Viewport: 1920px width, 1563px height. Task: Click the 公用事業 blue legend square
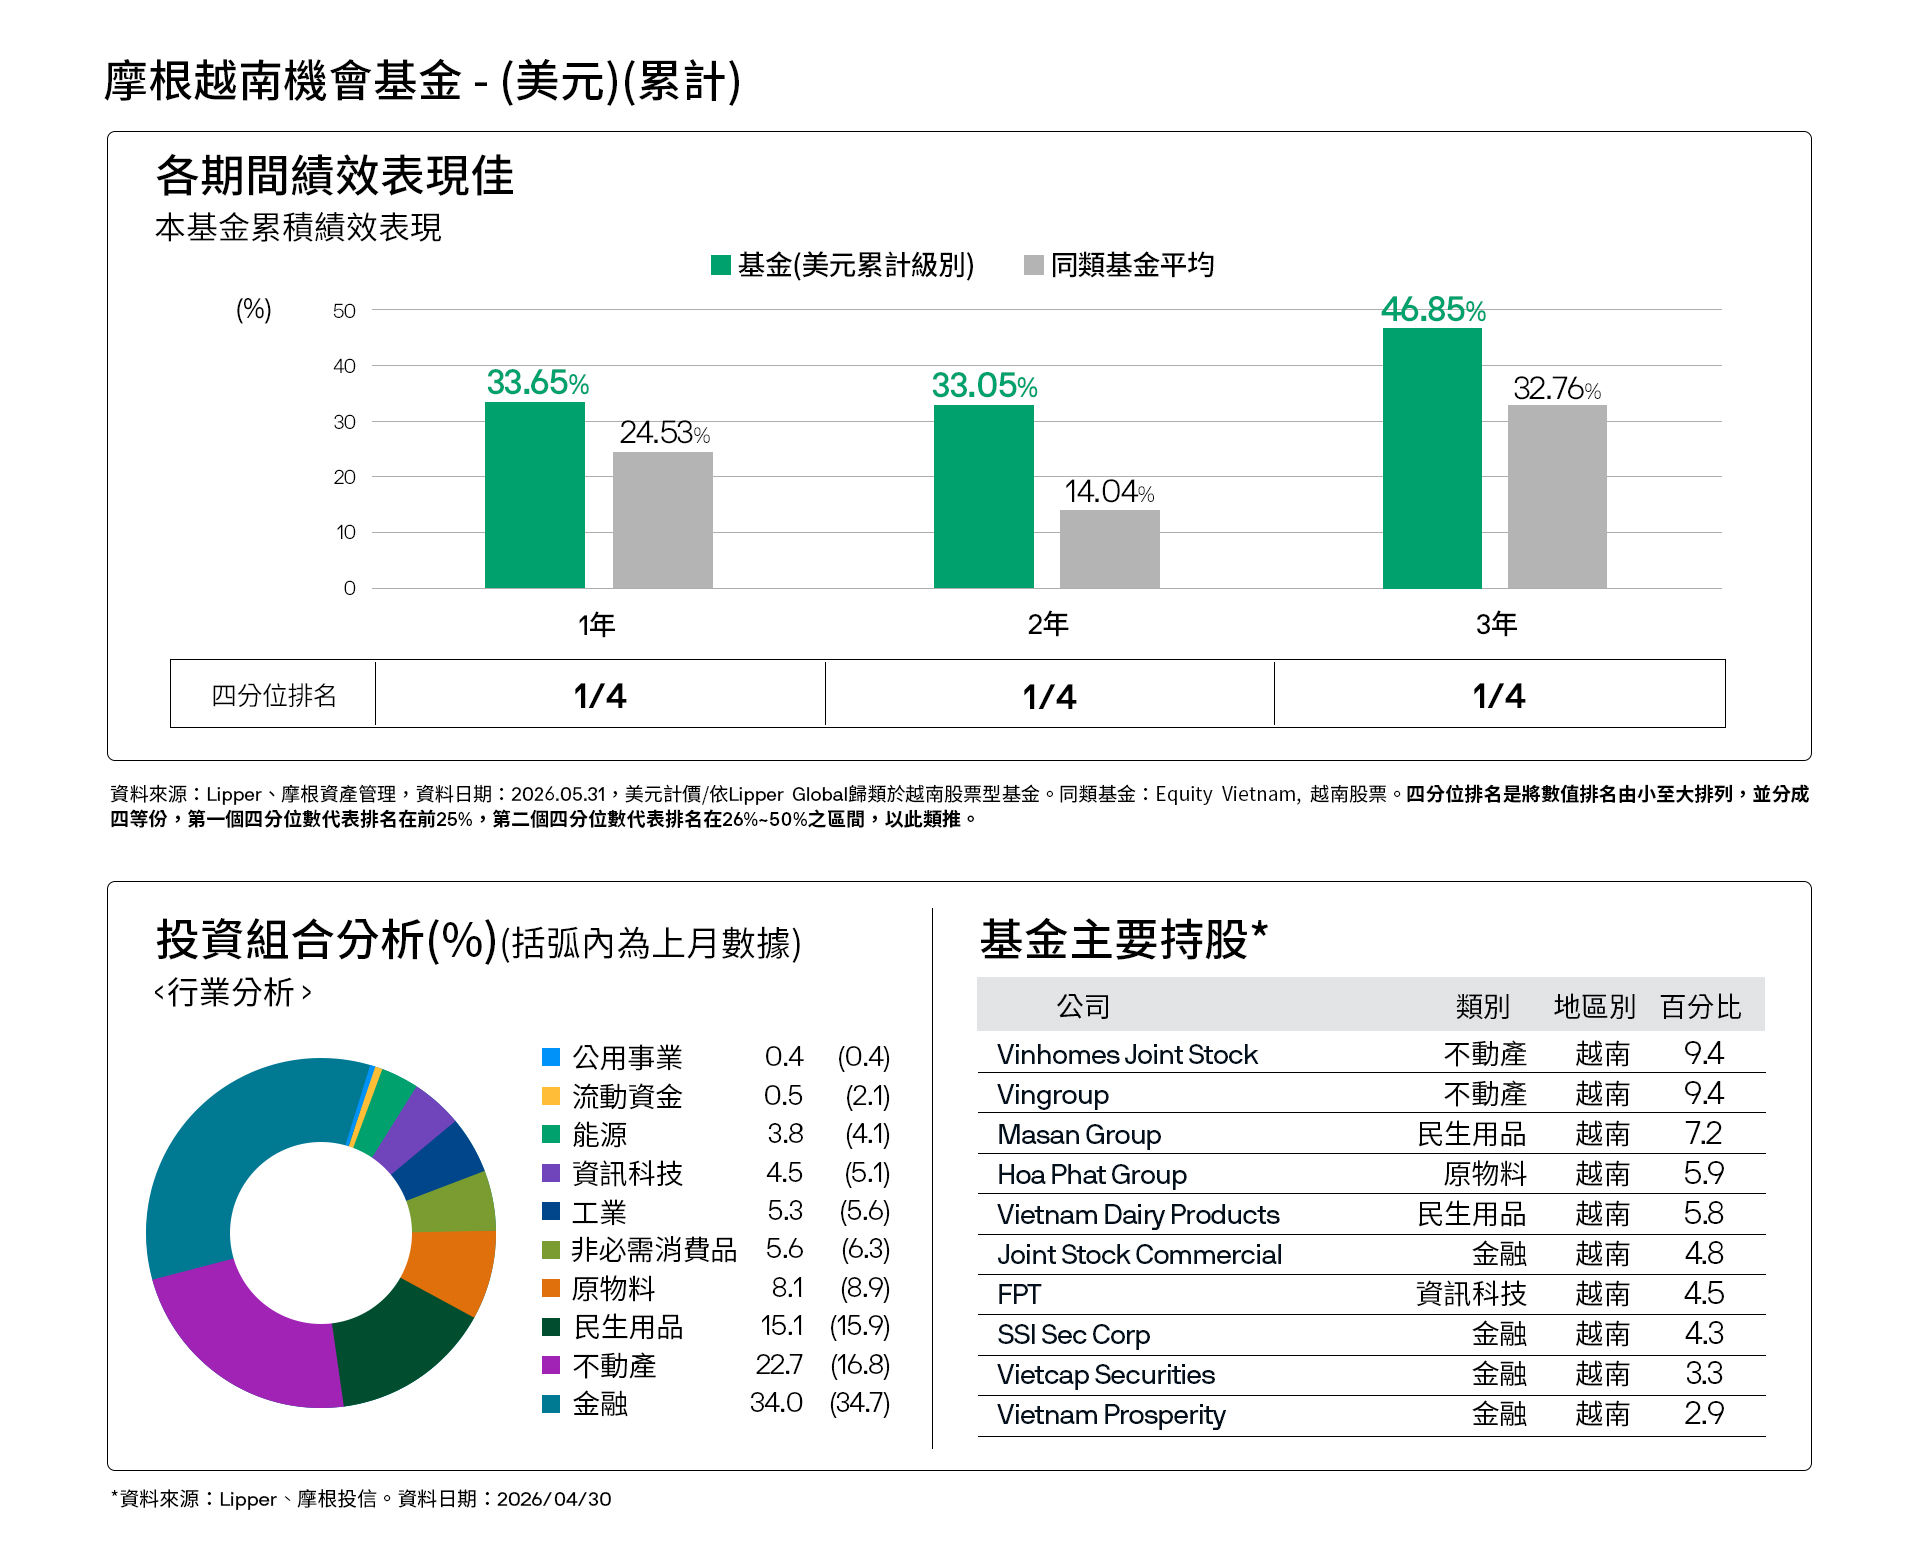tap(551, 1057)
